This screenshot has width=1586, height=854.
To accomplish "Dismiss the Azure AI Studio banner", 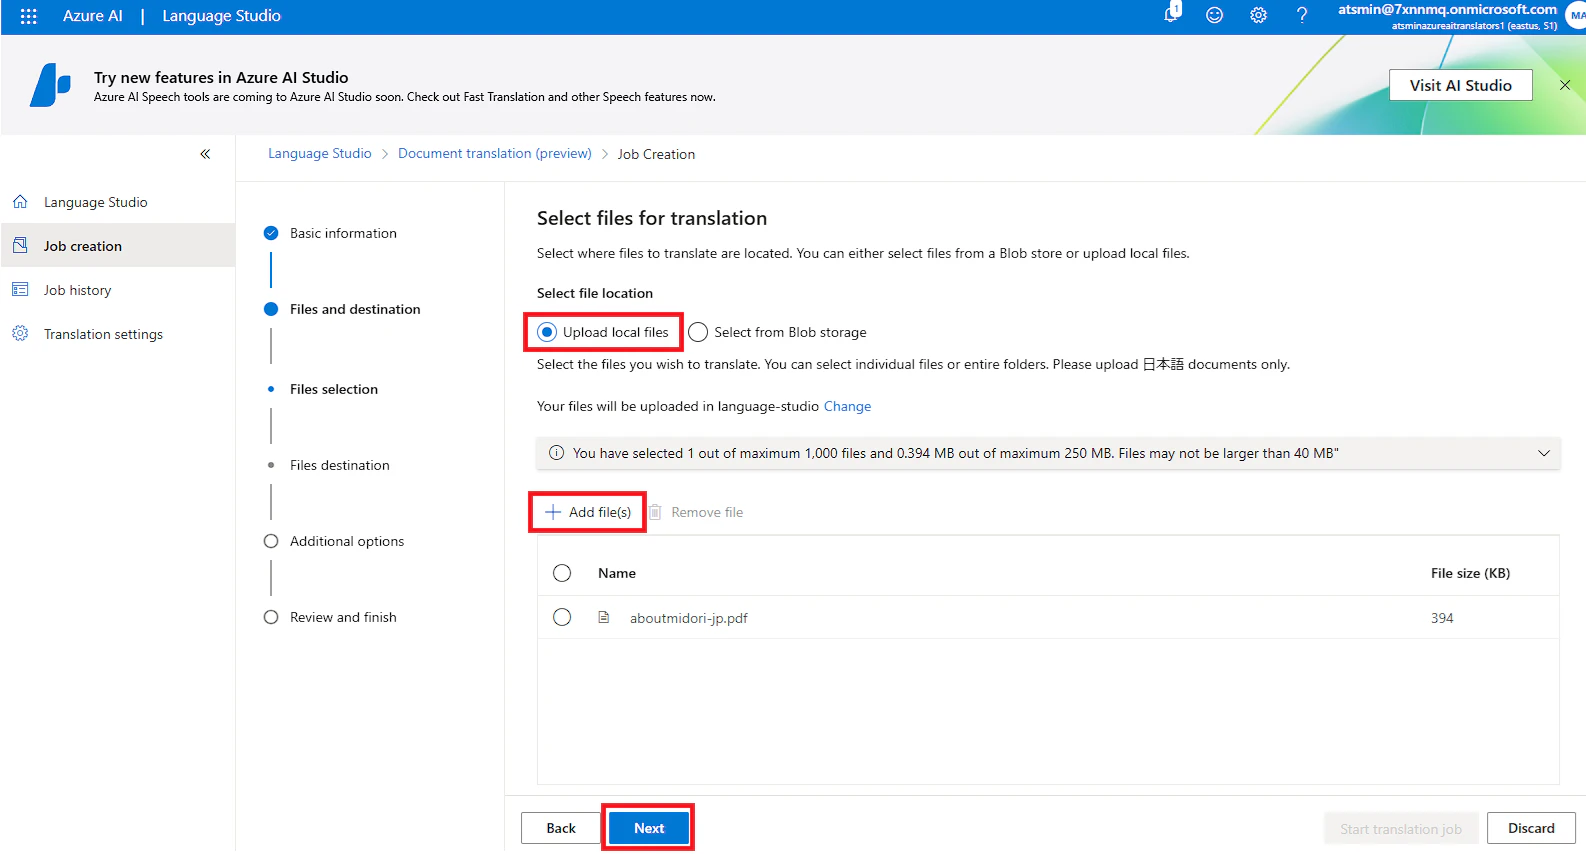I will pyautogui.click(x=1565, y=85).
